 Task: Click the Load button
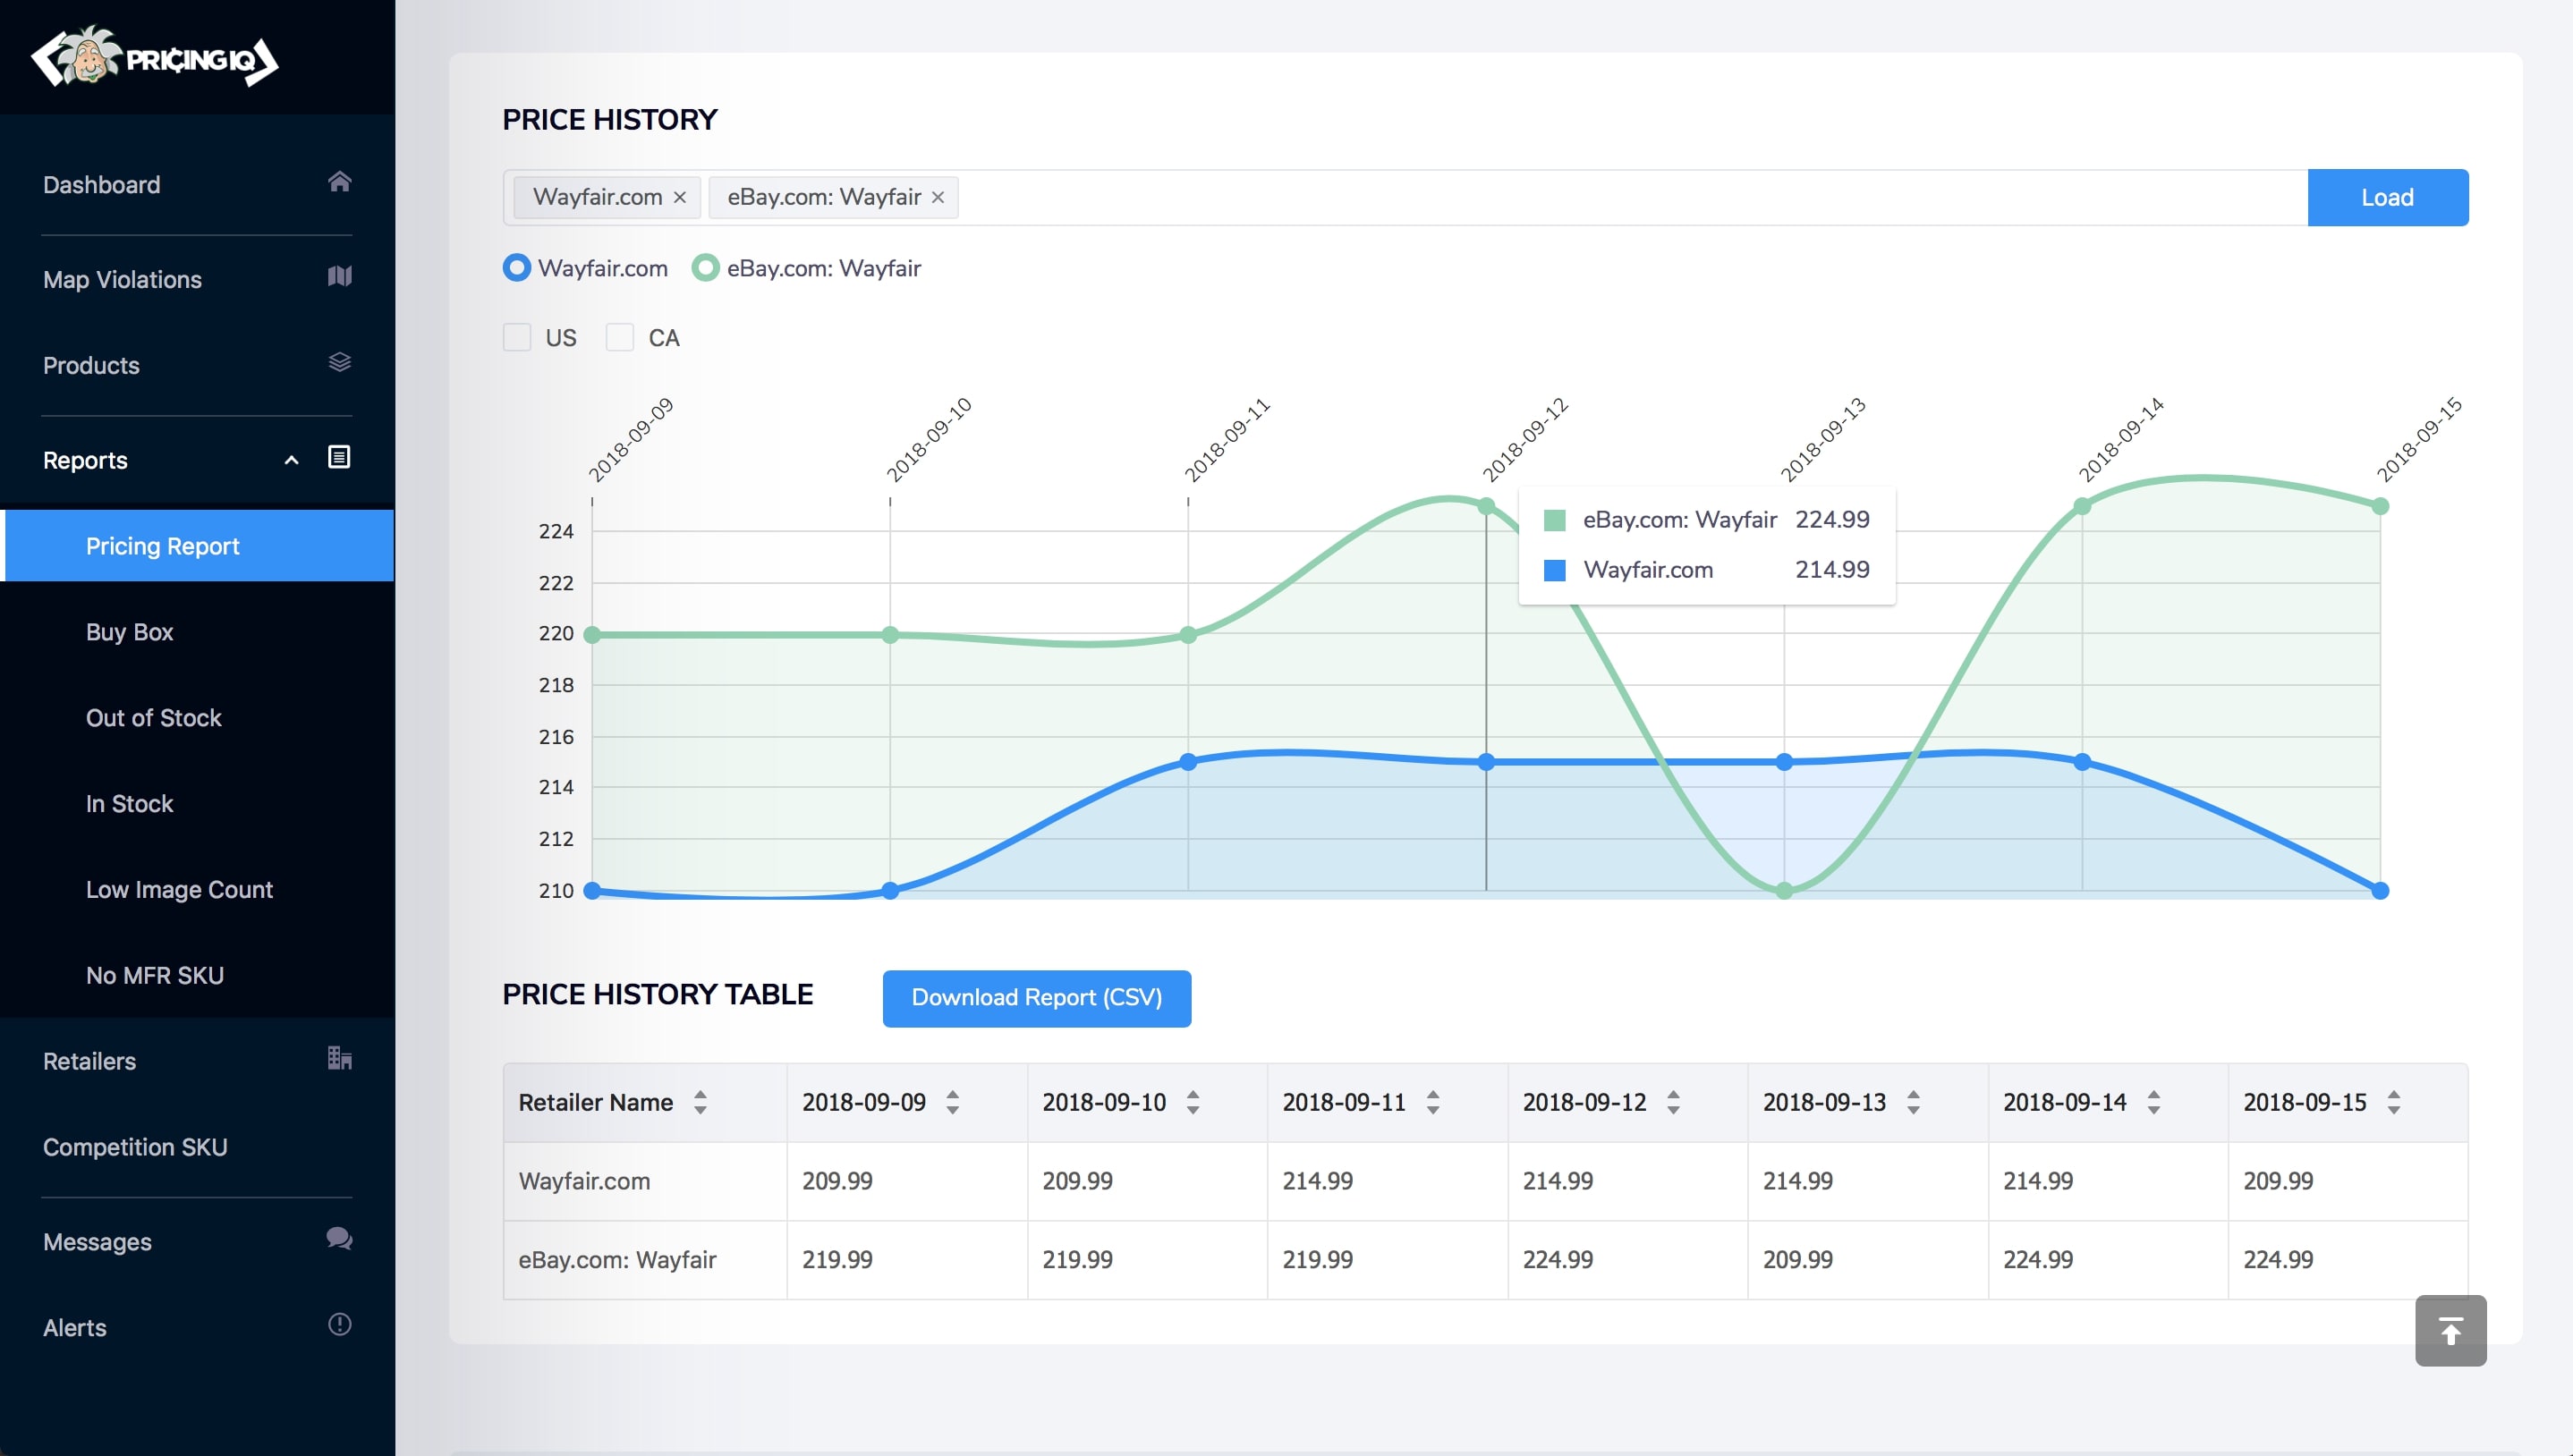click(2387, 198)
